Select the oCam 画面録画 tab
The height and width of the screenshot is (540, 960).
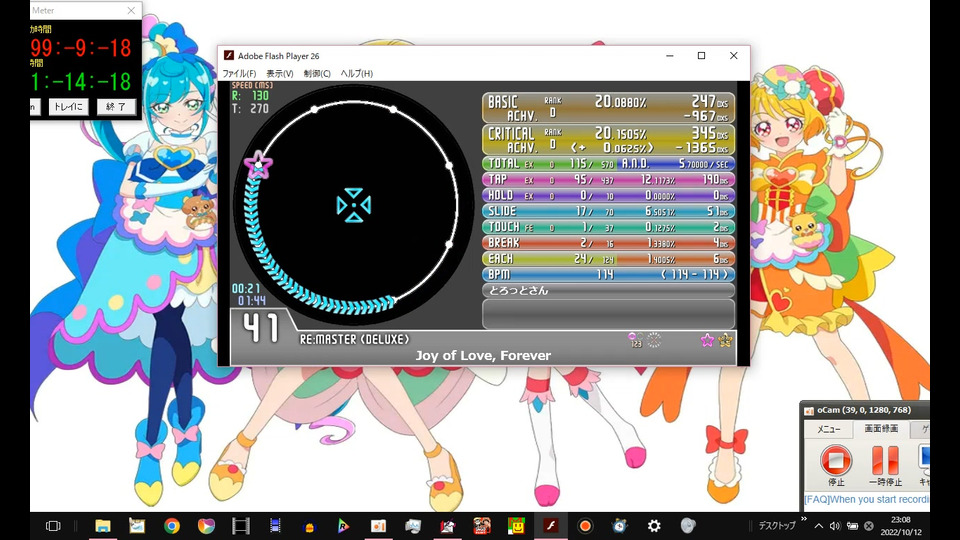(x=881, y=429)
